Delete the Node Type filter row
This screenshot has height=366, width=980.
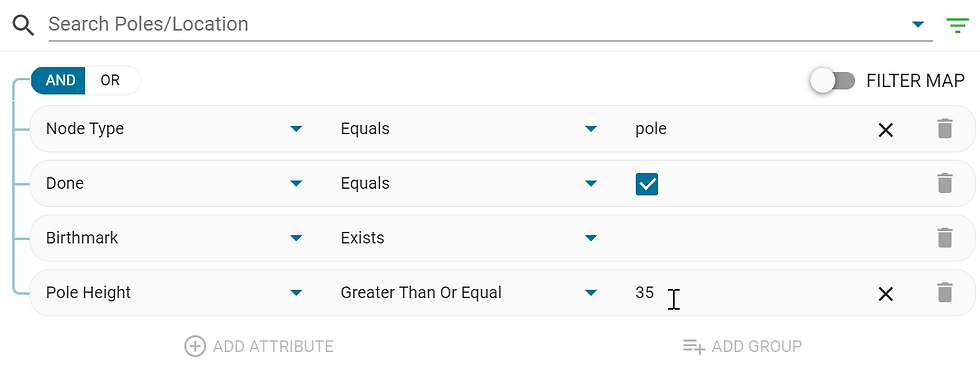[x=944, y=129]
